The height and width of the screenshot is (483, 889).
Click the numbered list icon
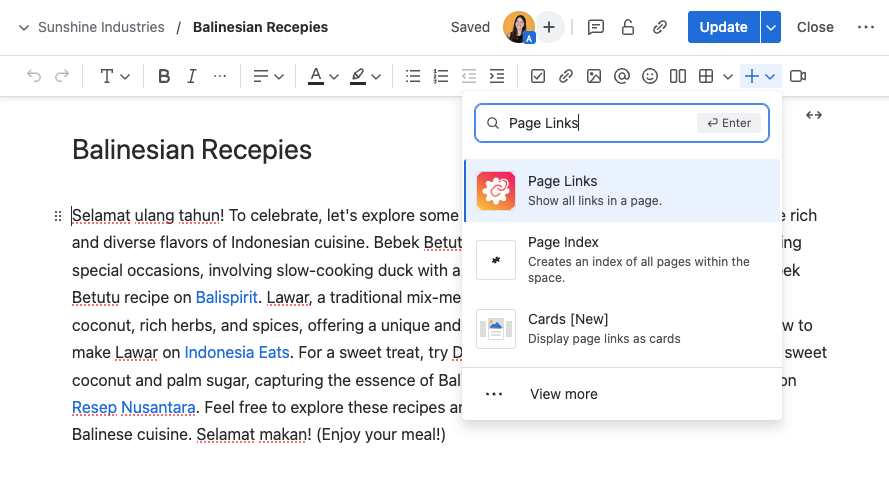pos(441,76)
